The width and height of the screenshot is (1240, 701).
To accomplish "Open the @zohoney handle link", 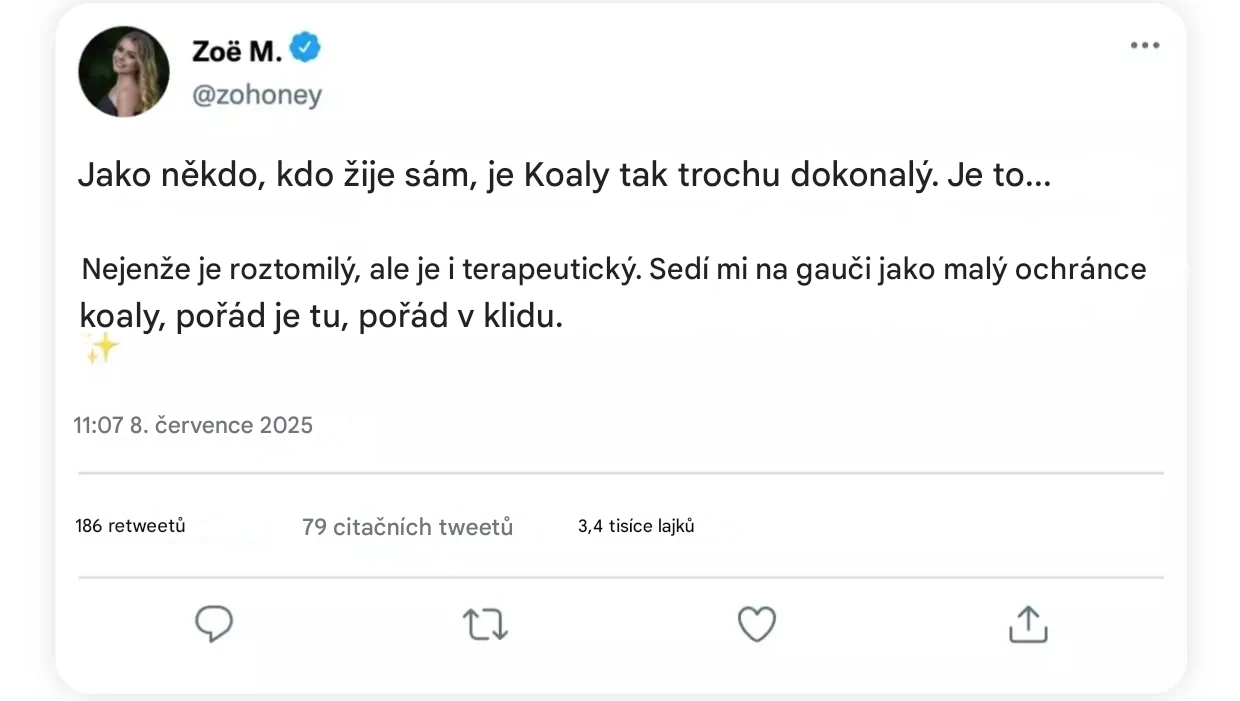I will [x=257, y=96].
